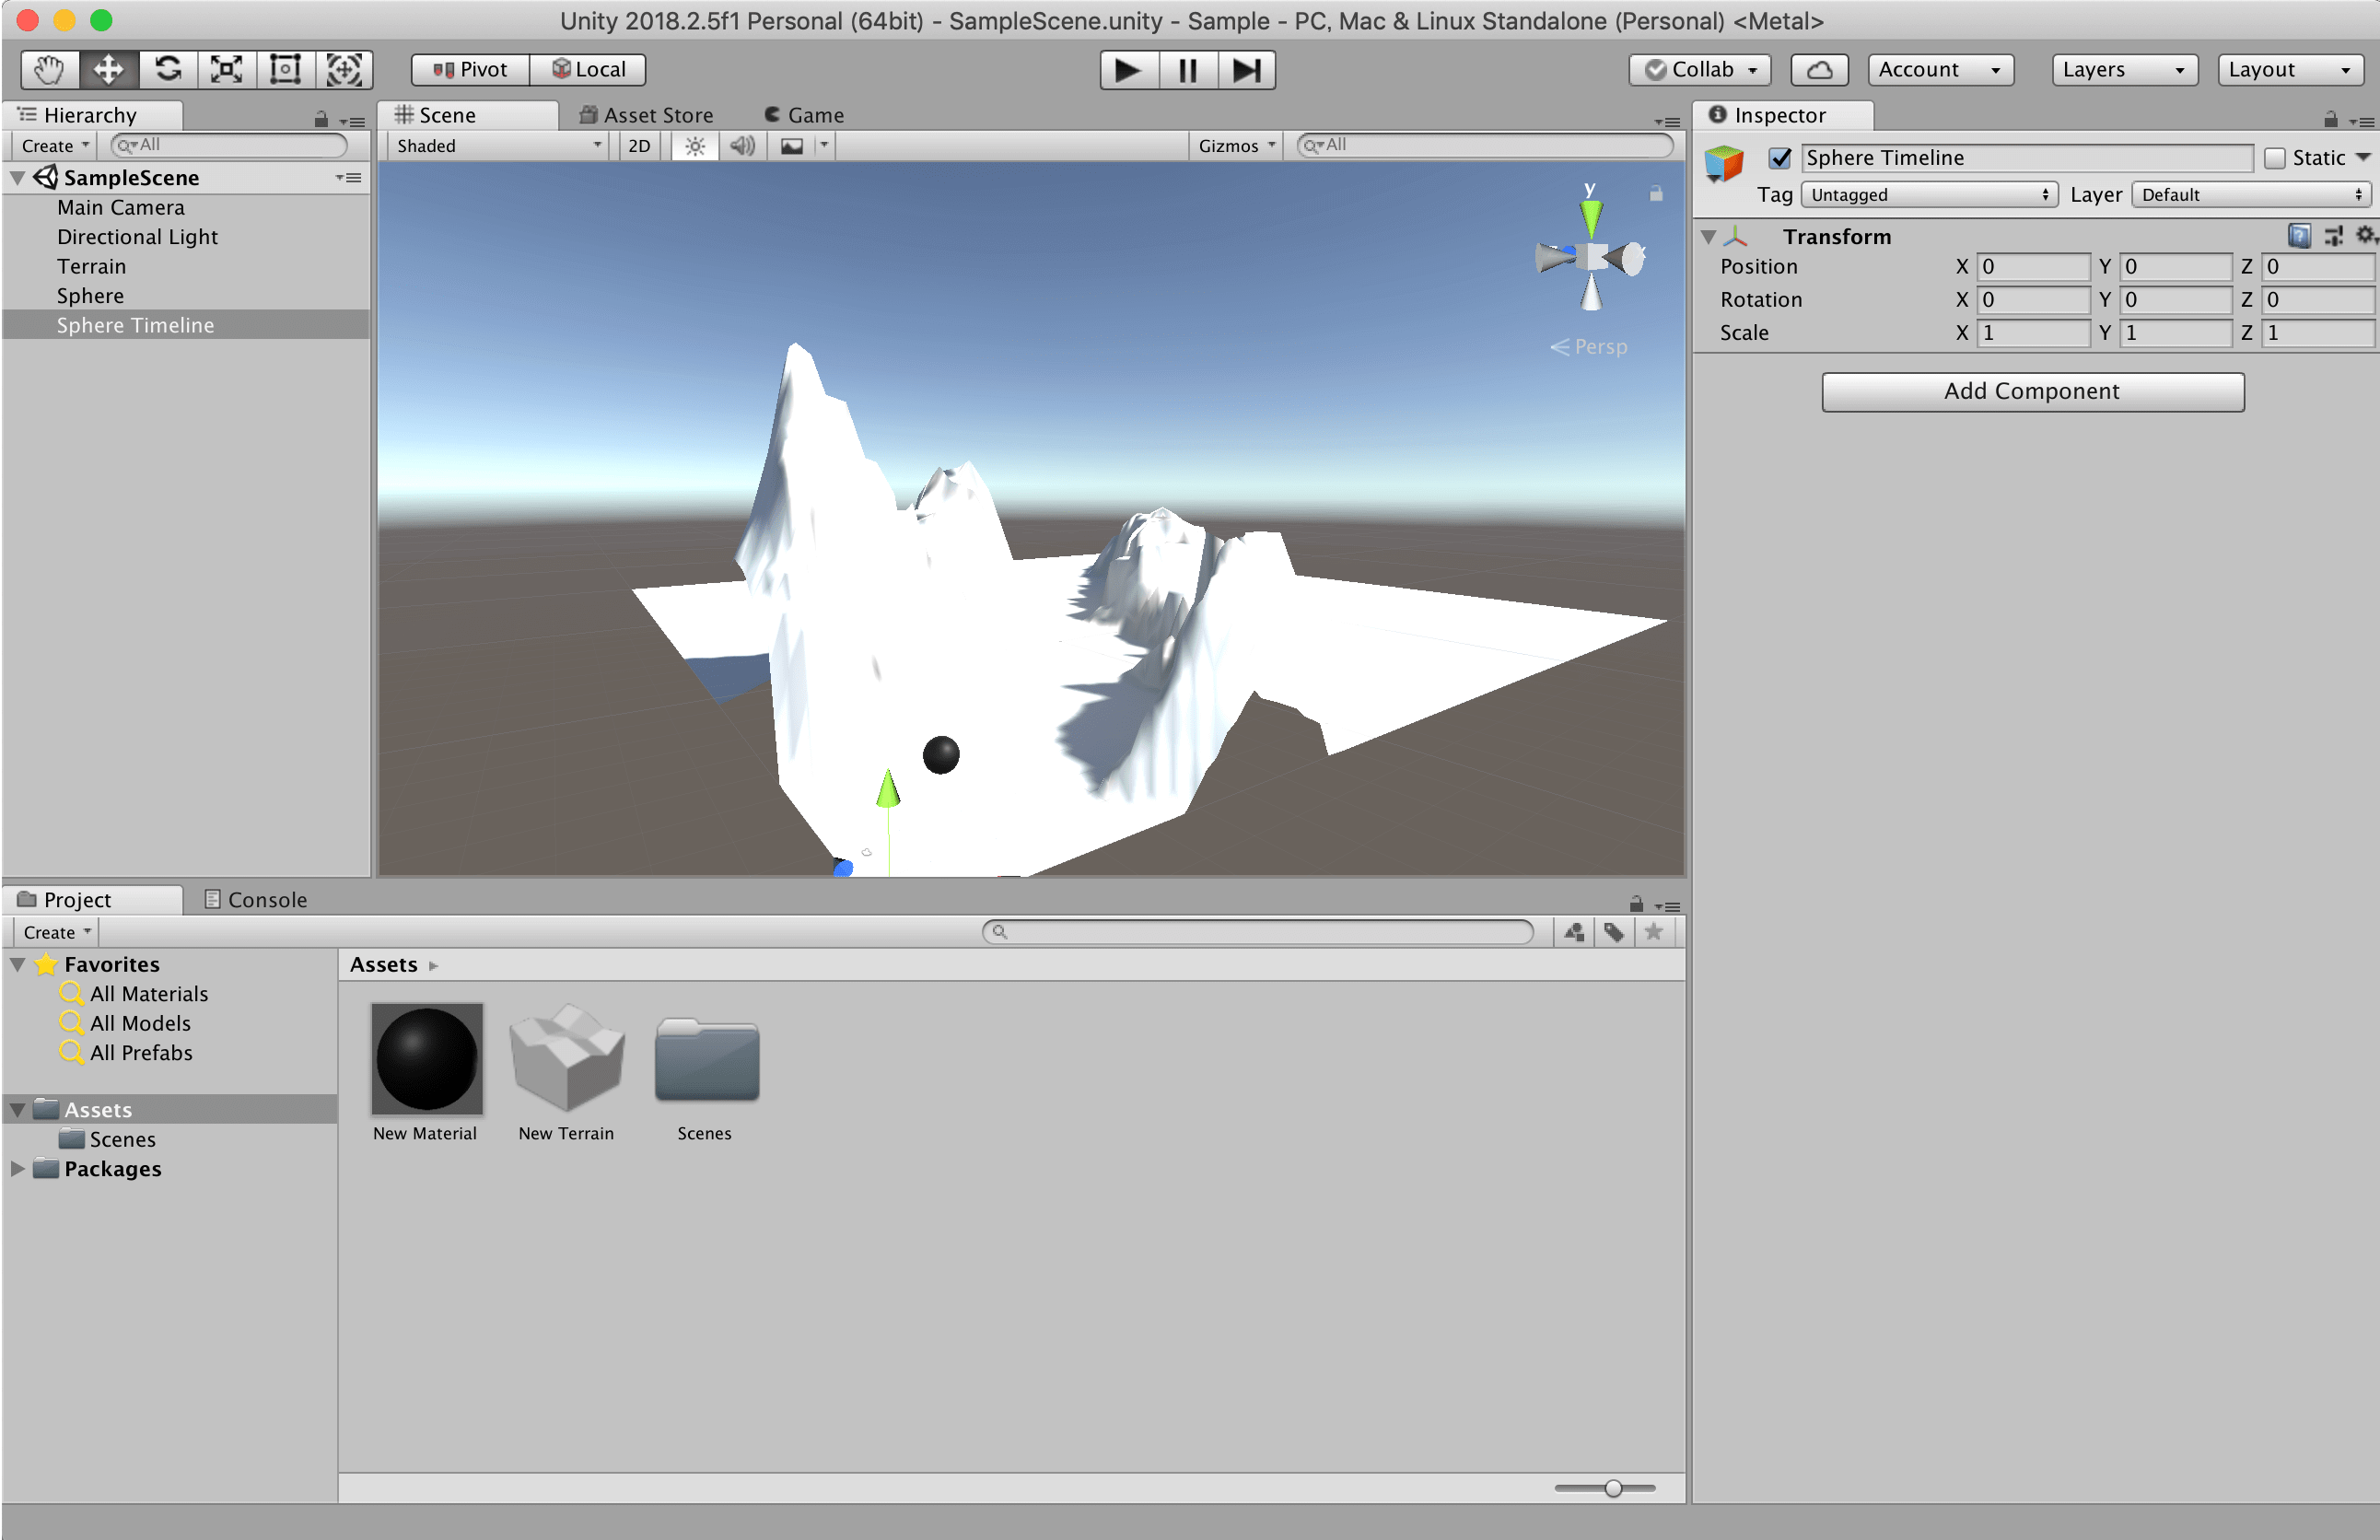Select the Project tab
2380x1540 pixels.
tap(93, 900)
